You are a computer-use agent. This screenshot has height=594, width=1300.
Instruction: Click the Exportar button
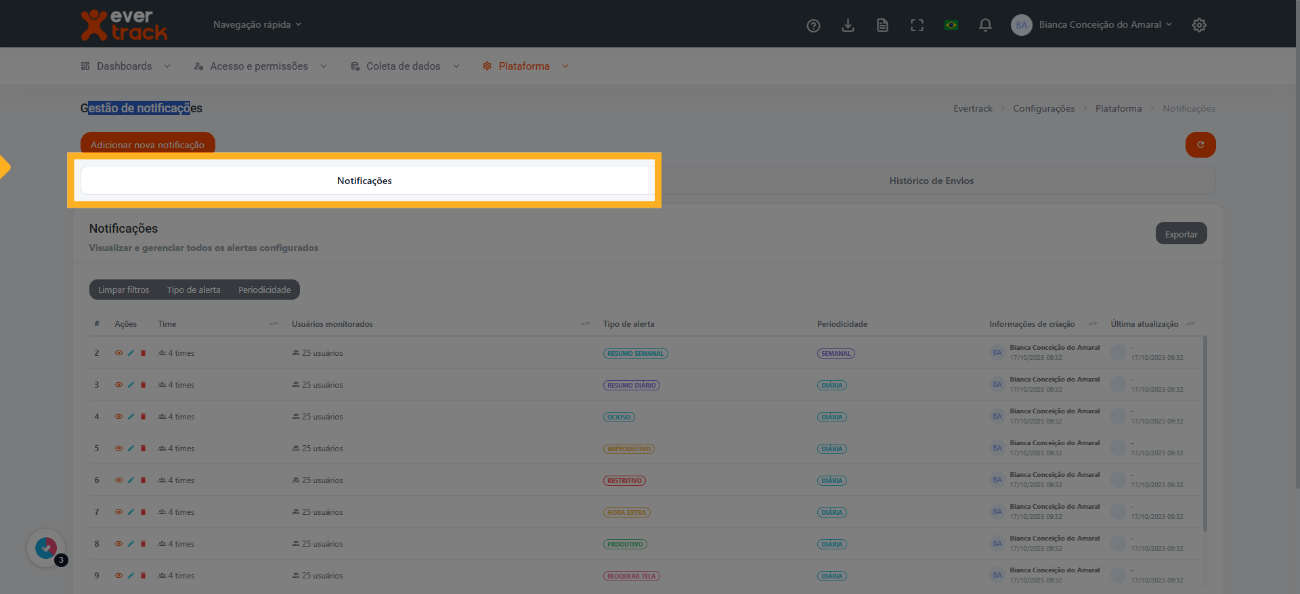(x=1181, y=234)
